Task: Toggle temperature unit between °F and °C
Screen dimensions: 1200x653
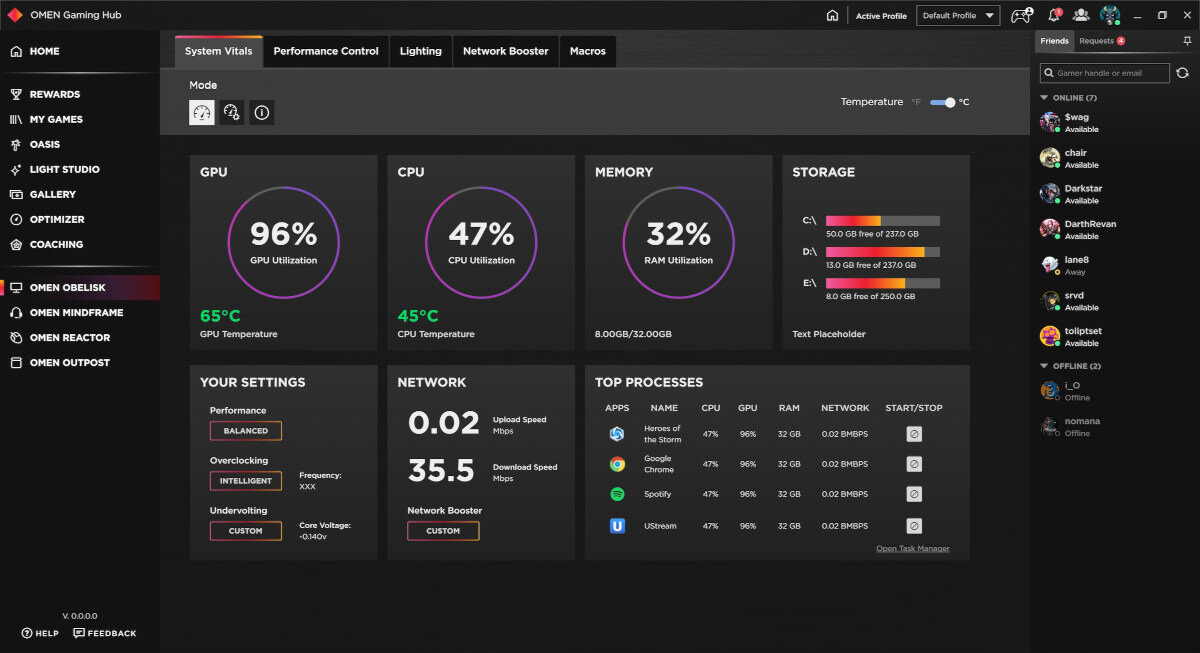Action: pyautogui.click(x=942, y=102)
